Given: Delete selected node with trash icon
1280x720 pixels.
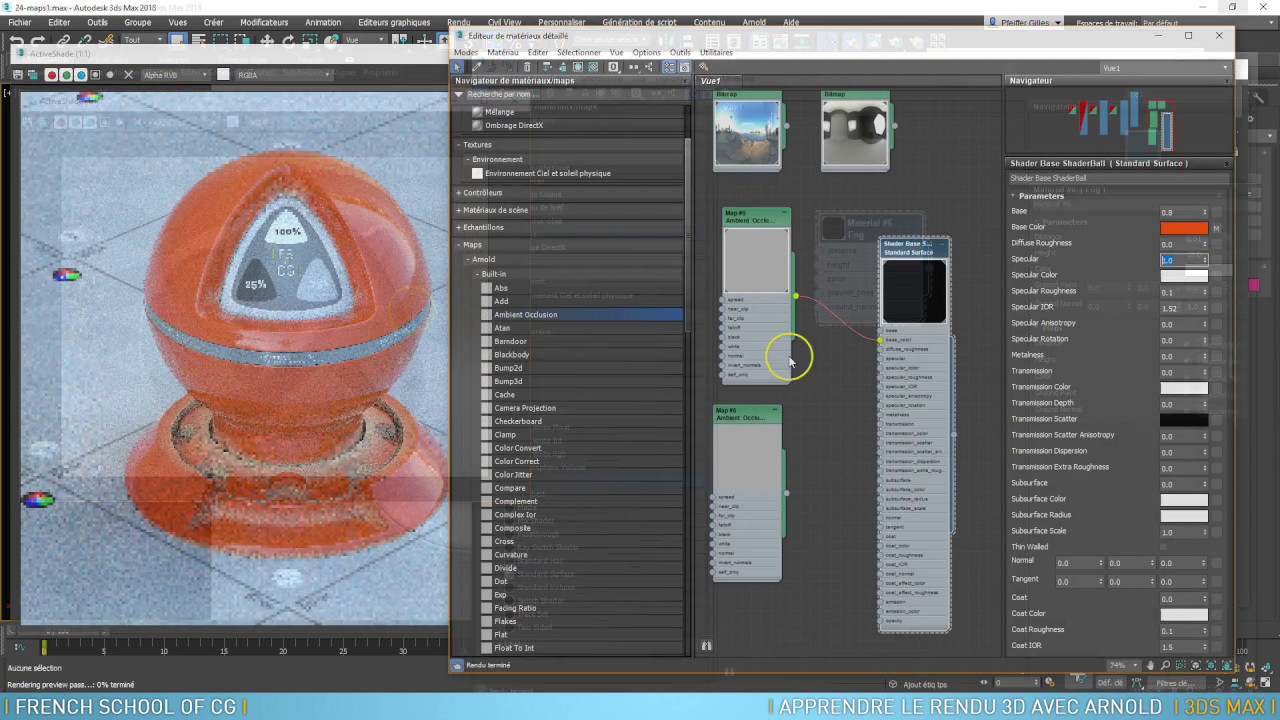Looking at the screenshot, I should coord(527,67).
